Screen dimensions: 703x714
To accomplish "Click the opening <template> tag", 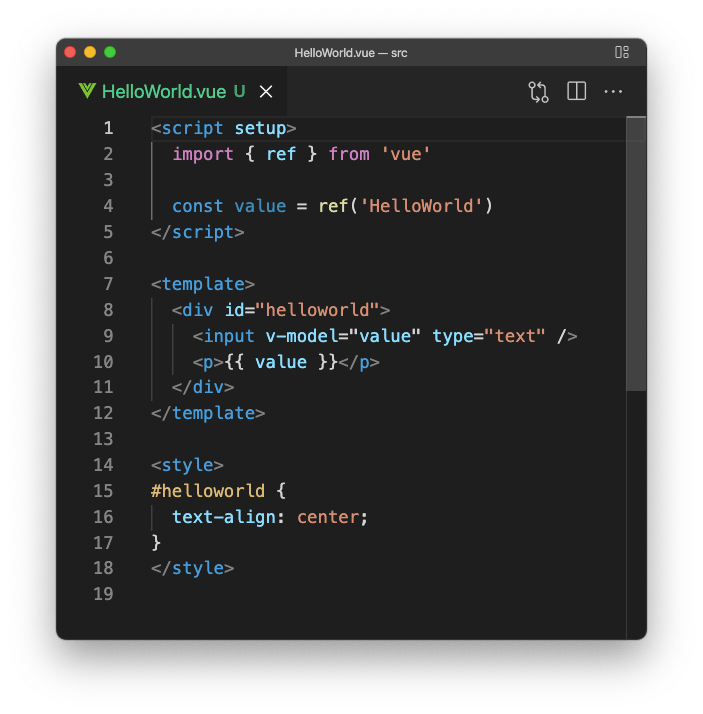I will coord(203,284).
